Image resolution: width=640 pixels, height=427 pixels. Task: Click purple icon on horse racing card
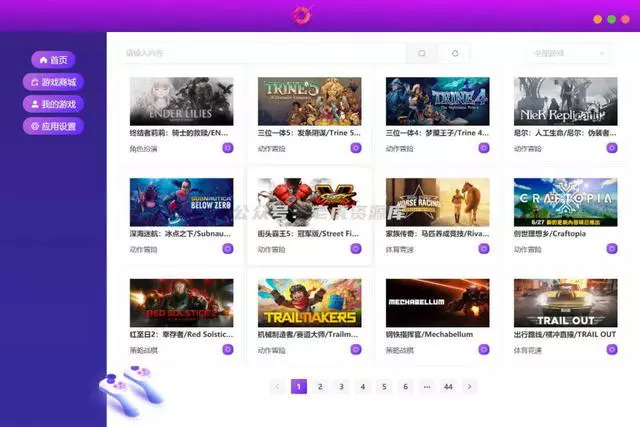484,249
